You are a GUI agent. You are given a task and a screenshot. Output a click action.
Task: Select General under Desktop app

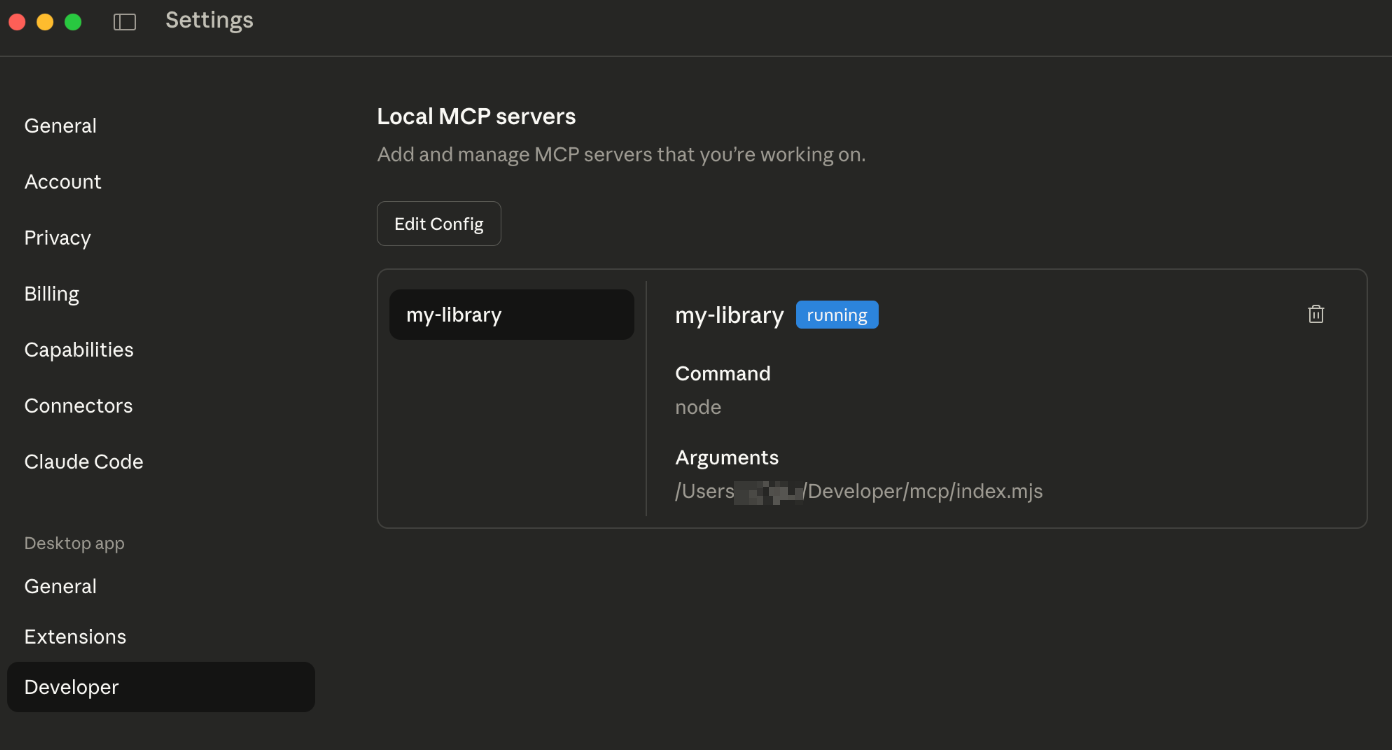point(60,587)
